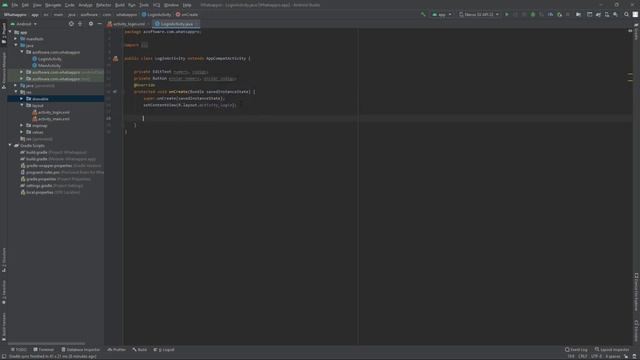This screenshot has height=360, width=640.
Task: Open the Edit menu
Action: click(x=25, y=5)
